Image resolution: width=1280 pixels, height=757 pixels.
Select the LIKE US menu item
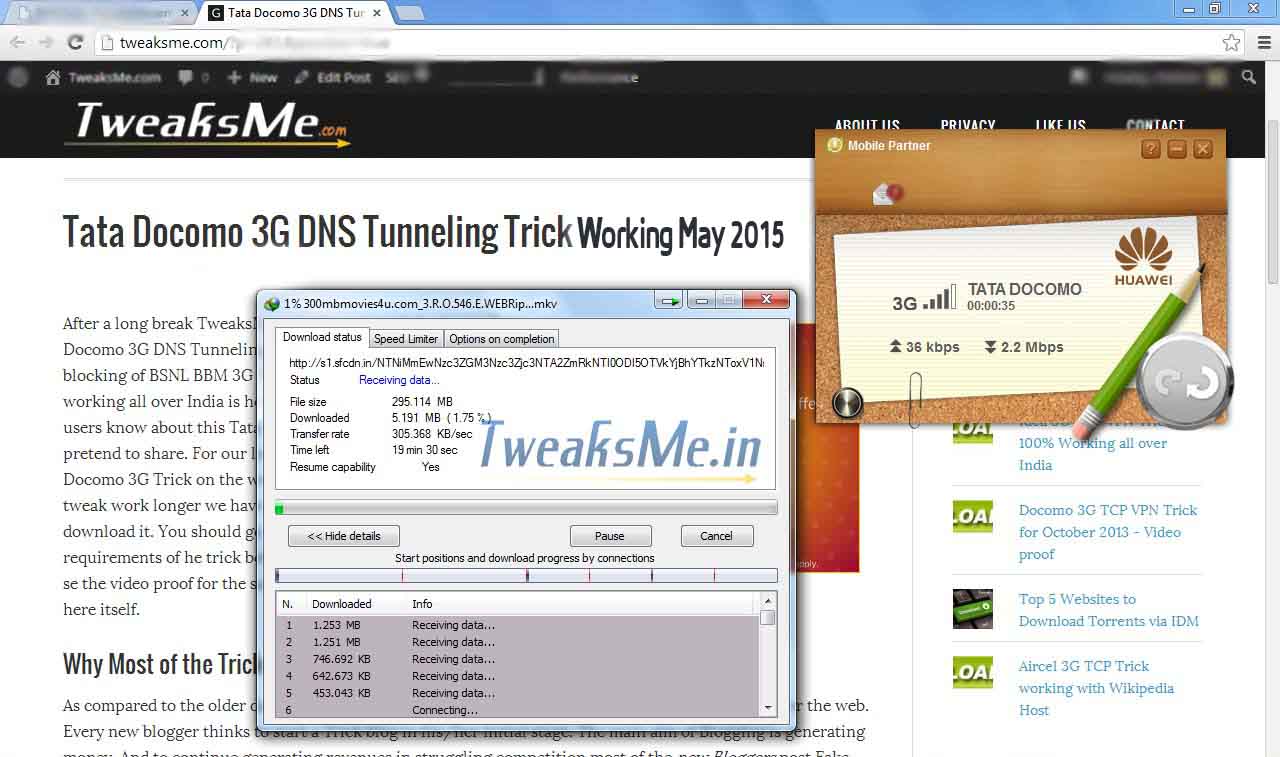pyautogui.click(x=1060, y=125)
